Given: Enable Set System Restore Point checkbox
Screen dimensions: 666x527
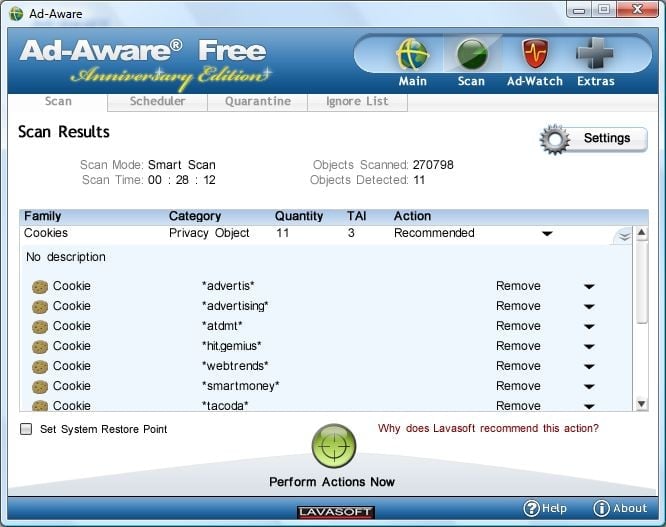Looking at the screenshot, I should pyautogui.click(x=26, y=429).
